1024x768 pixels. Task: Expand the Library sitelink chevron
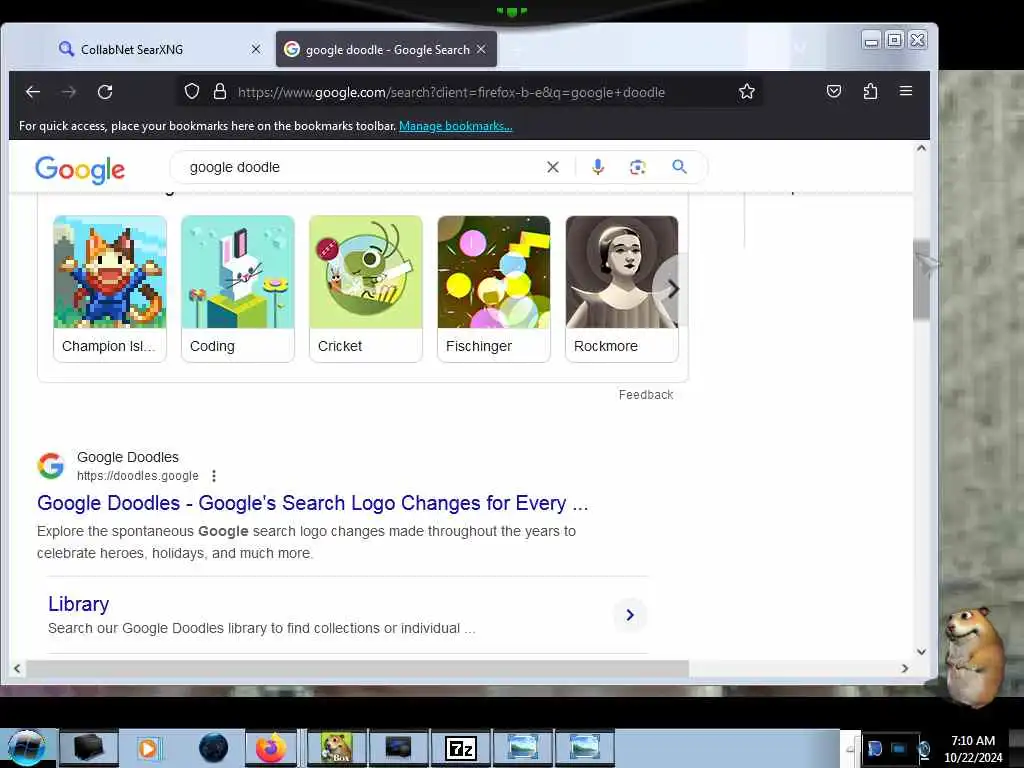(x=630, y=615)
